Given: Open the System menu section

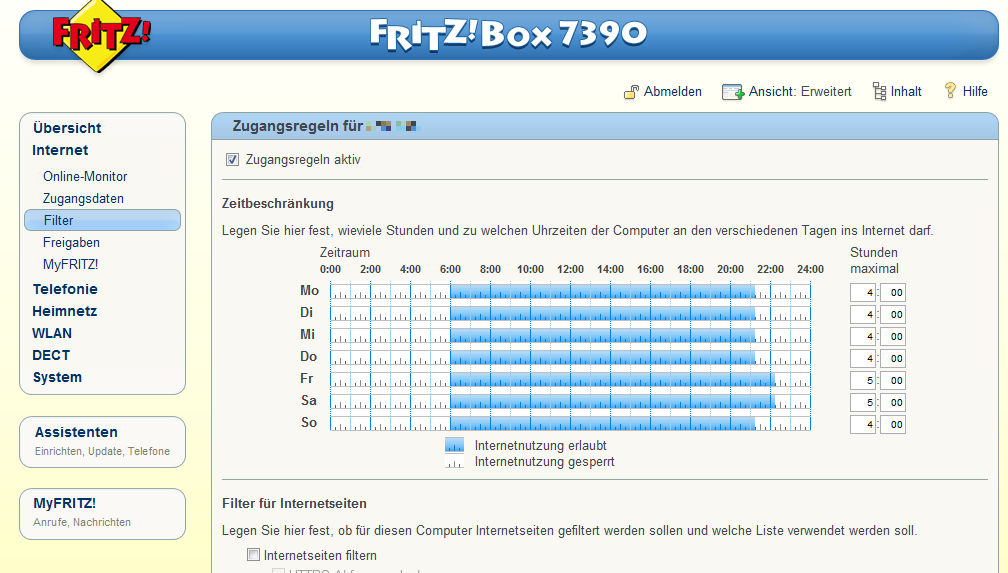Looking at the screenshot, I should click(x=57, y=377).
